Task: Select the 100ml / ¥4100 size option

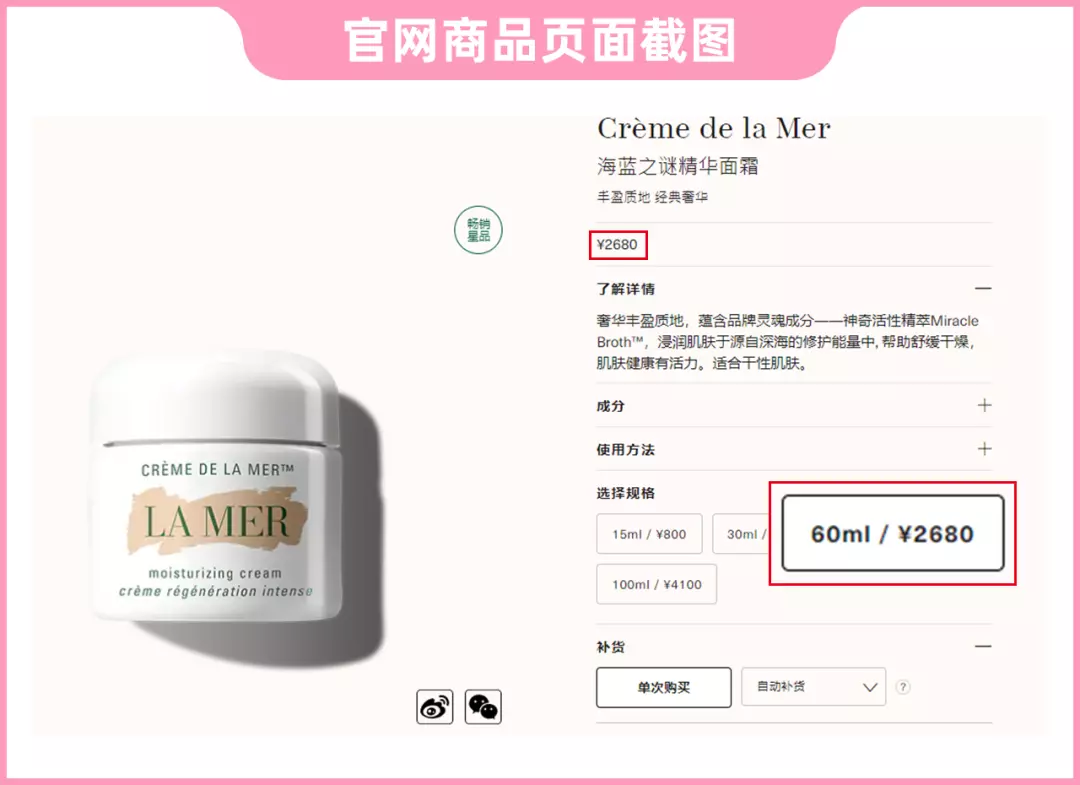Action: pyautogui.click(x=656, y=584)
